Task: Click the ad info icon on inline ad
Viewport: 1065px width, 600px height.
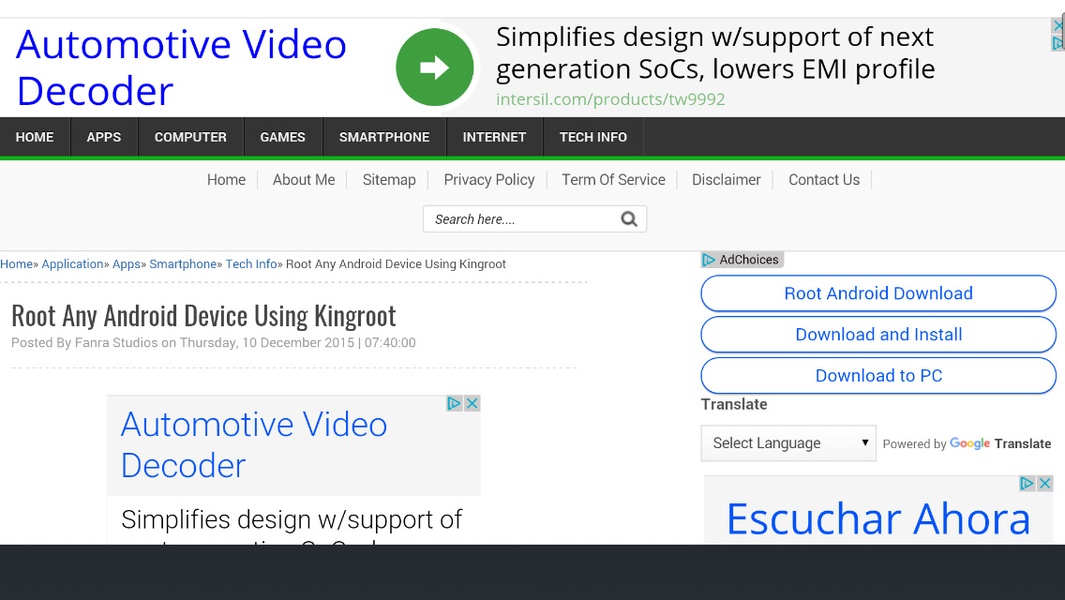Action: coord(454,404)
